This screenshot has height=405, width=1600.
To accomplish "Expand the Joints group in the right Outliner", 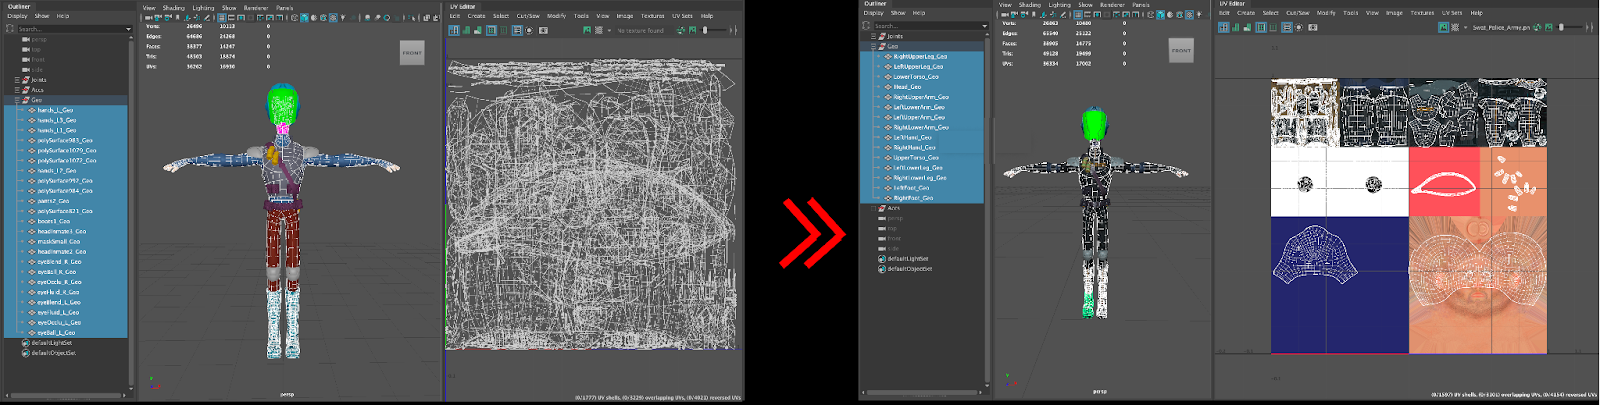I will click(873, 36).
